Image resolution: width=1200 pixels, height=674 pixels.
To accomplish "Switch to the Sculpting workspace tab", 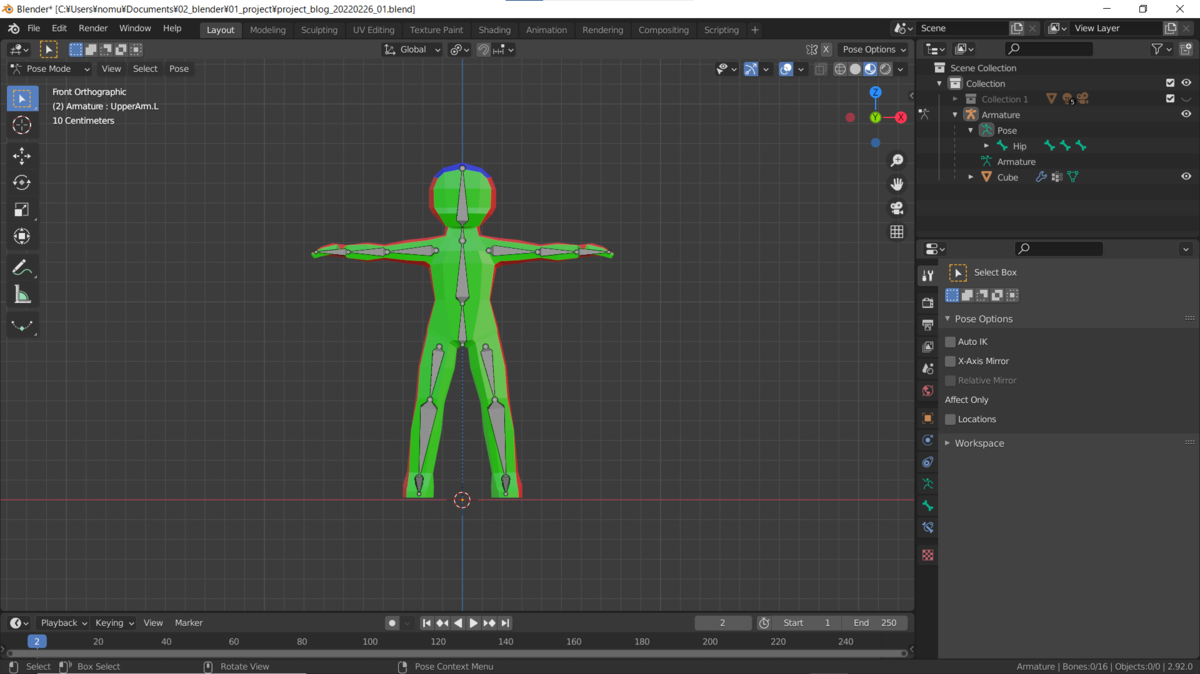I will [319, 30].
